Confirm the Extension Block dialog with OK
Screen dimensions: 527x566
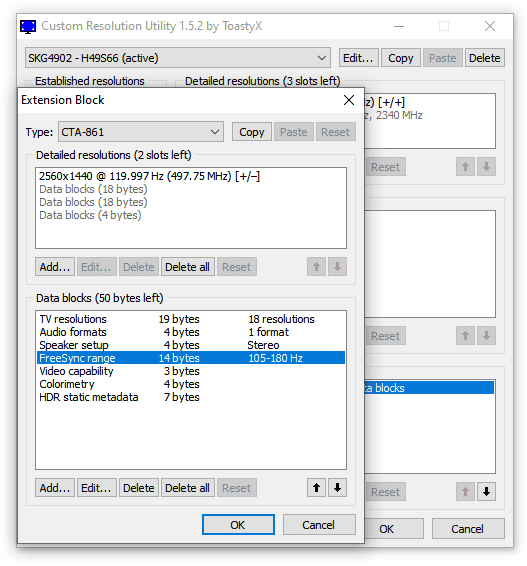tap(238, 524)
